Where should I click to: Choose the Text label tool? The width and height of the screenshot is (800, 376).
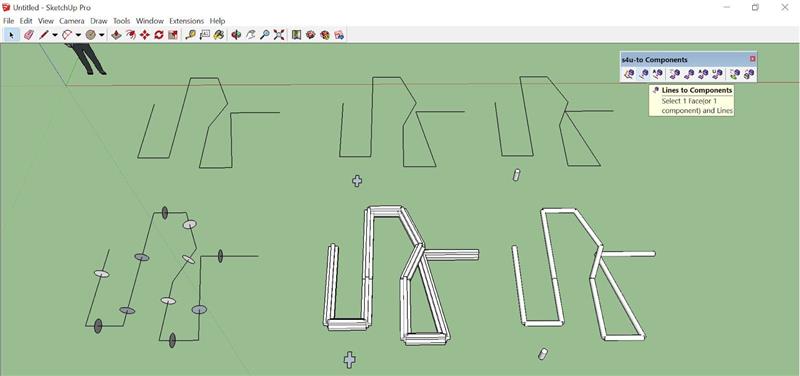(205, 35)
